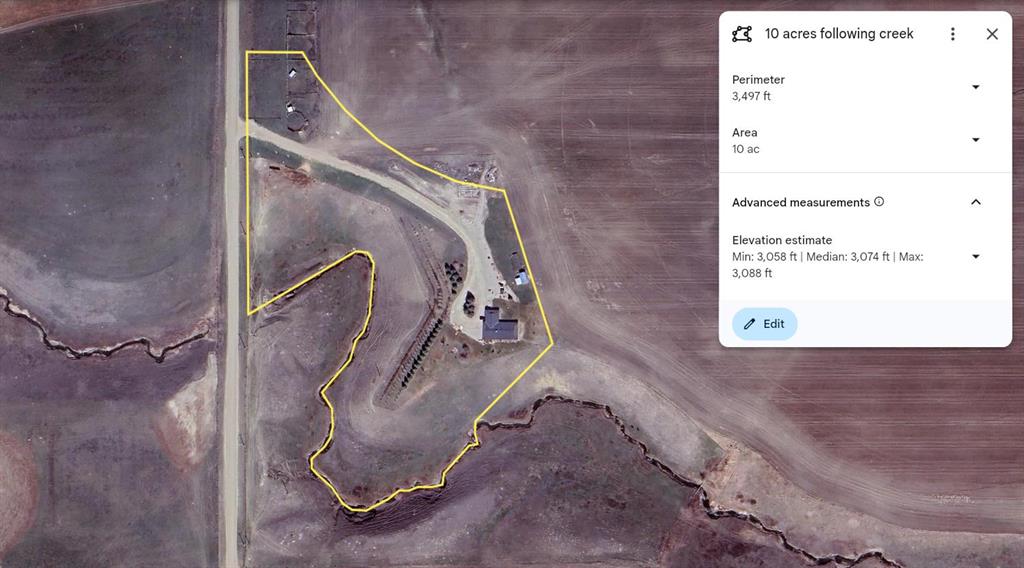The width and height of the screenshot is (1024, 568).
Task: Click the vertical gravel road on the map
Action: click(232, 284)
